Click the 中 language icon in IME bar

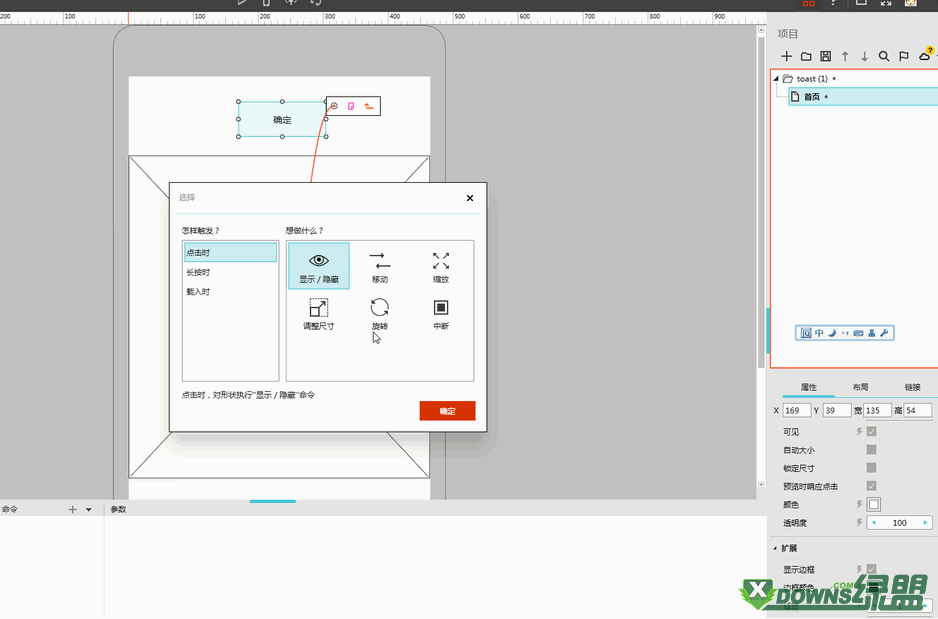[x=819, y=333]
